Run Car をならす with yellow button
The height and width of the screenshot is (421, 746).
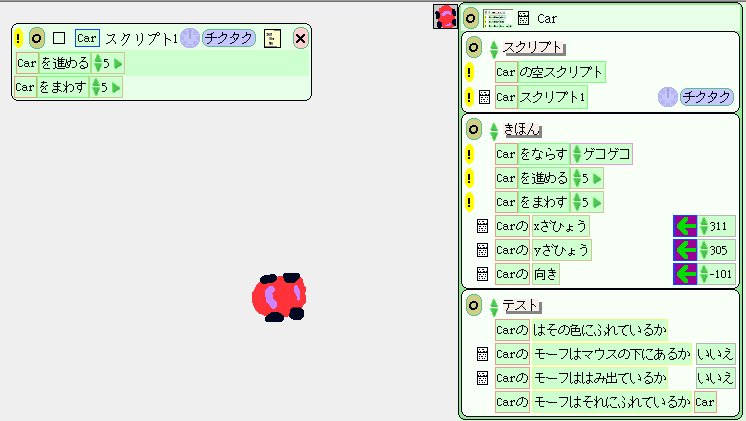[x=469, y=154]
